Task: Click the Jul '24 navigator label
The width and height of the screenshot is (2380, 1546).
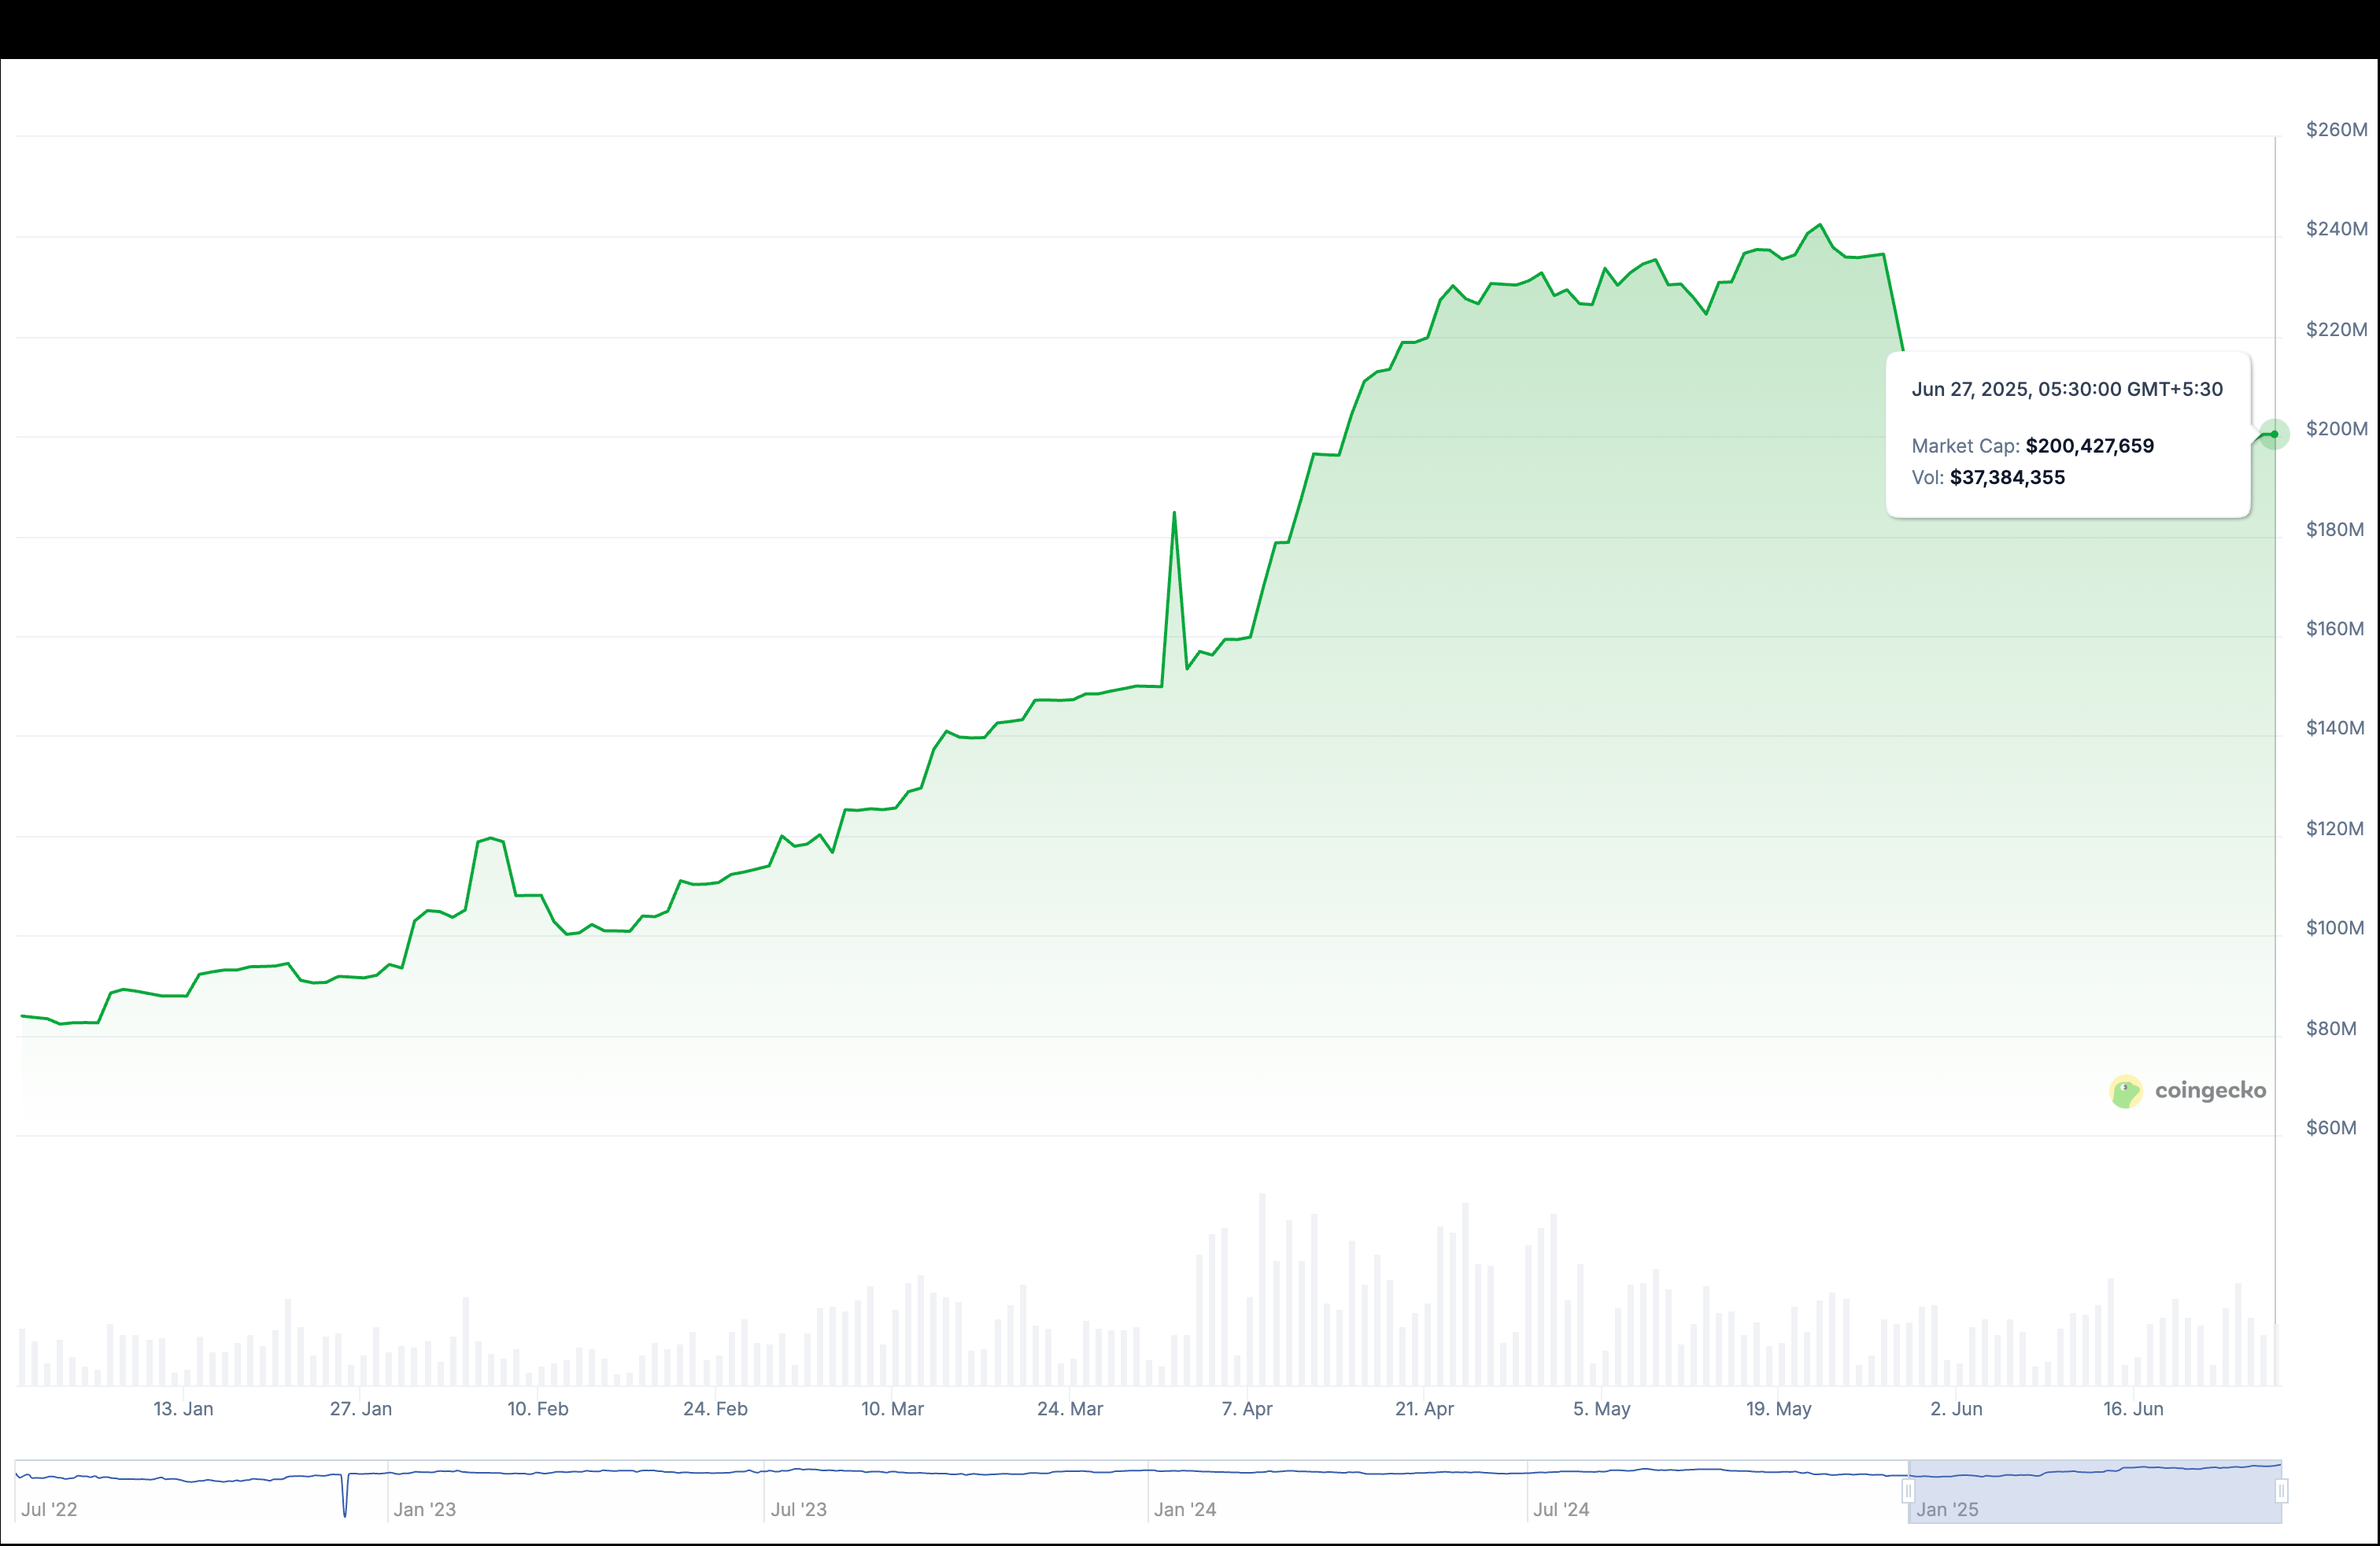Action: [x=1562, y=1510]
